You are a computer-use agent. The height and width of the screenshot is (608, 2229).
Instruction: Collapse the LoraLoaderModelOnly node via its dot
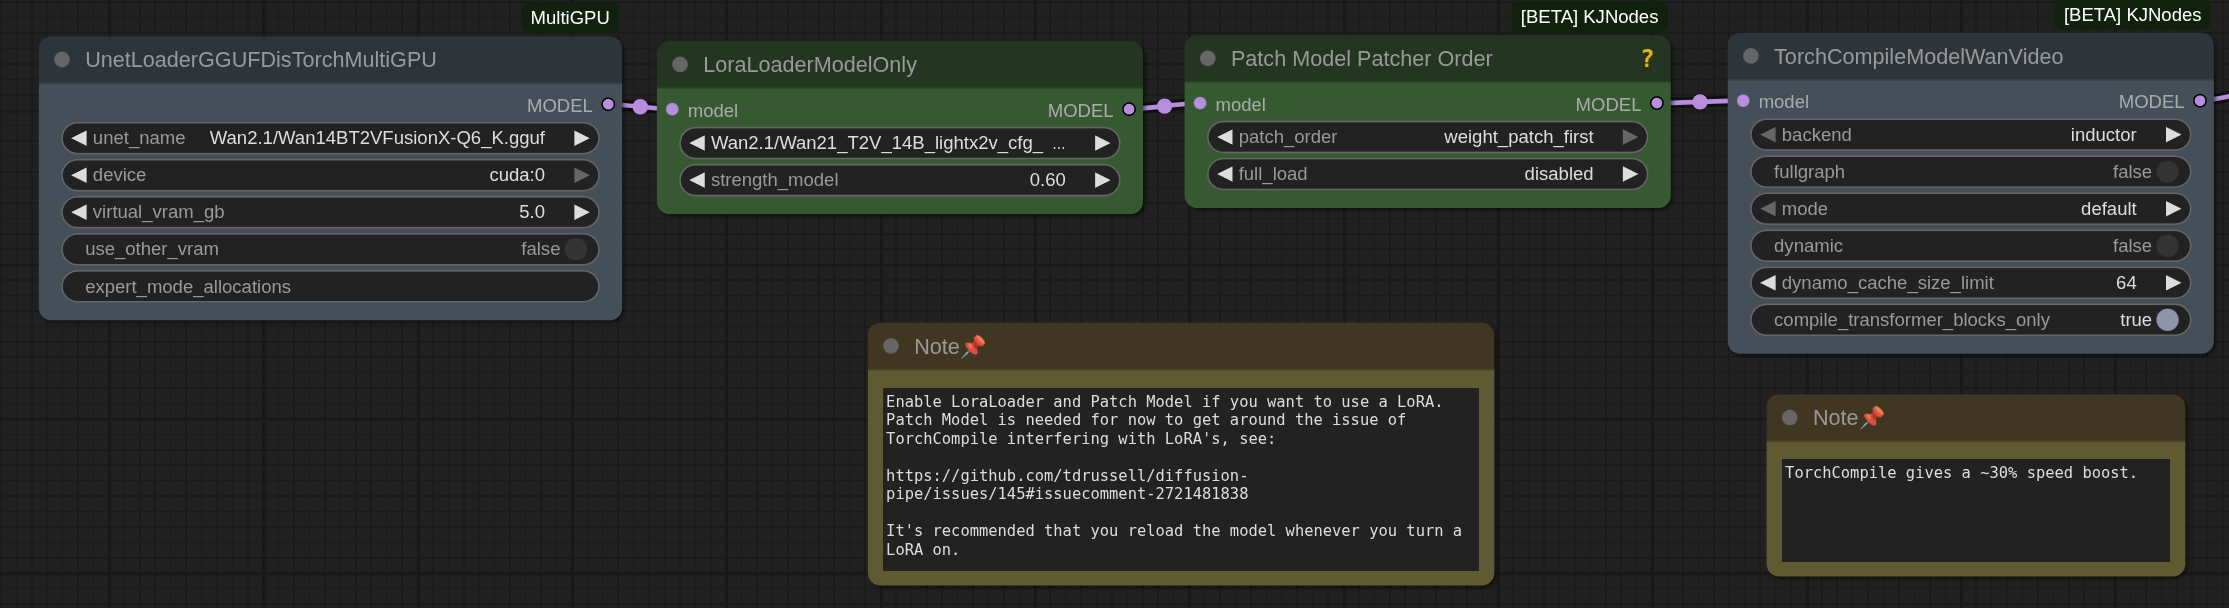(x=680, y=65)
